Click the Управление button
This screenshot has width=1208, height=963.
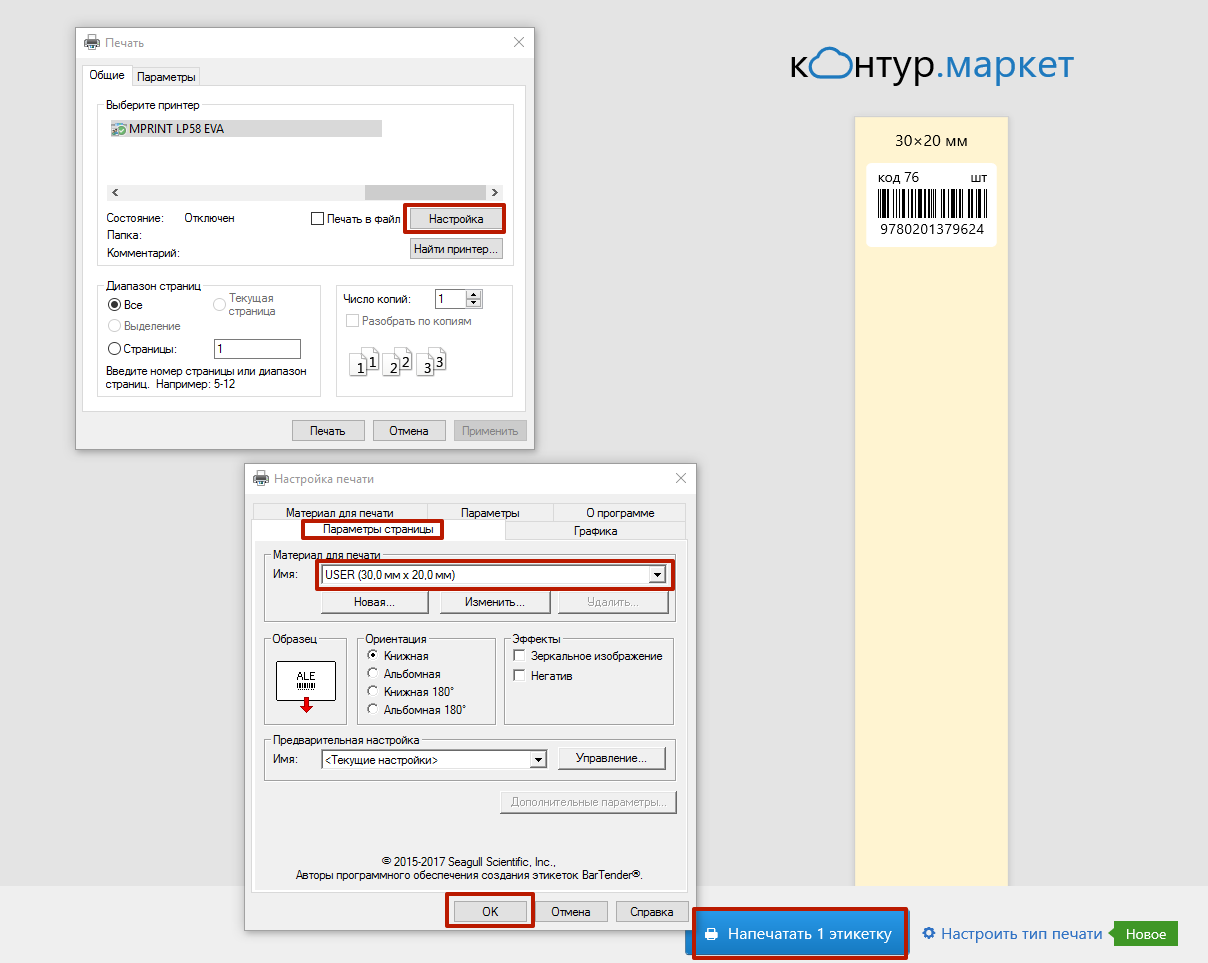[611, 759]
